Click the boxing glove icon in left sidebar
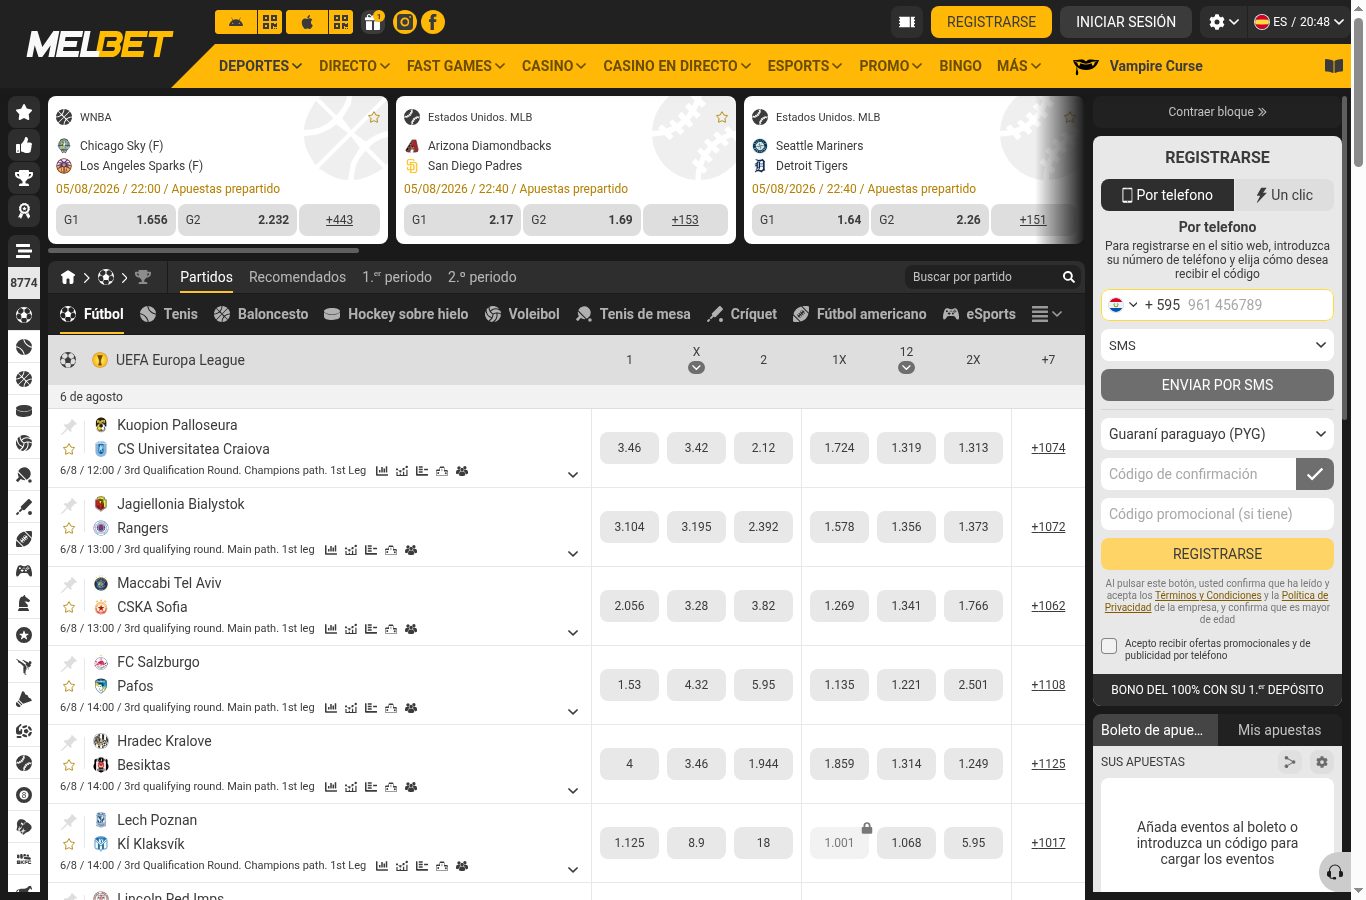This screenshot has width=1366, height=900. pyautogui.click(x=24, y=827)
